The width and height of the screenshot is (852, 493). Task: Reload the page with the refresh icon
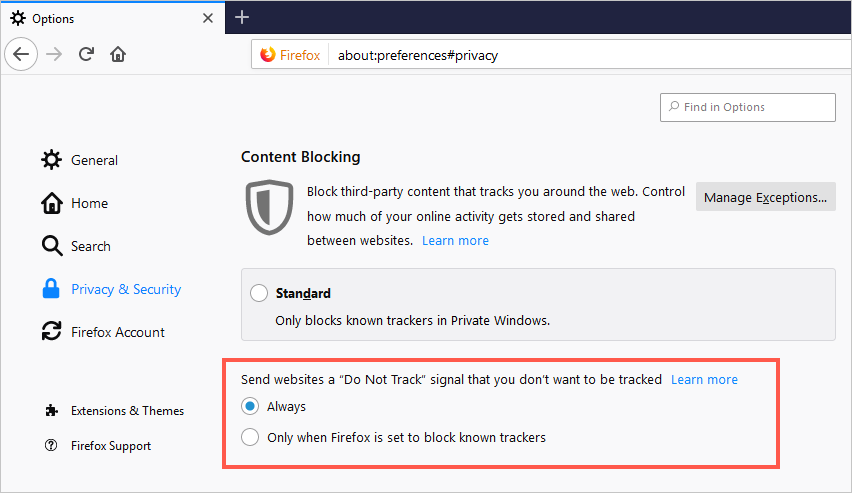click(86, 54)
